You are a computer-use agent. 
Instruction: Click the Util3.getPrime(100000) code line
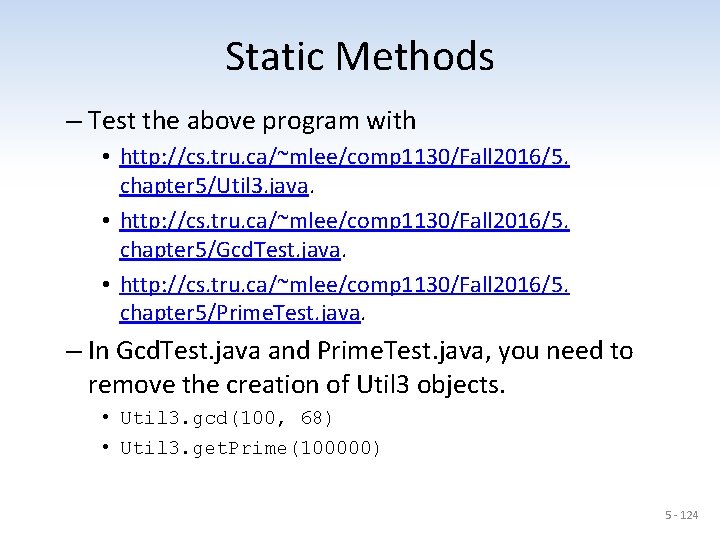pyautogui.click(x=250, y=448)
